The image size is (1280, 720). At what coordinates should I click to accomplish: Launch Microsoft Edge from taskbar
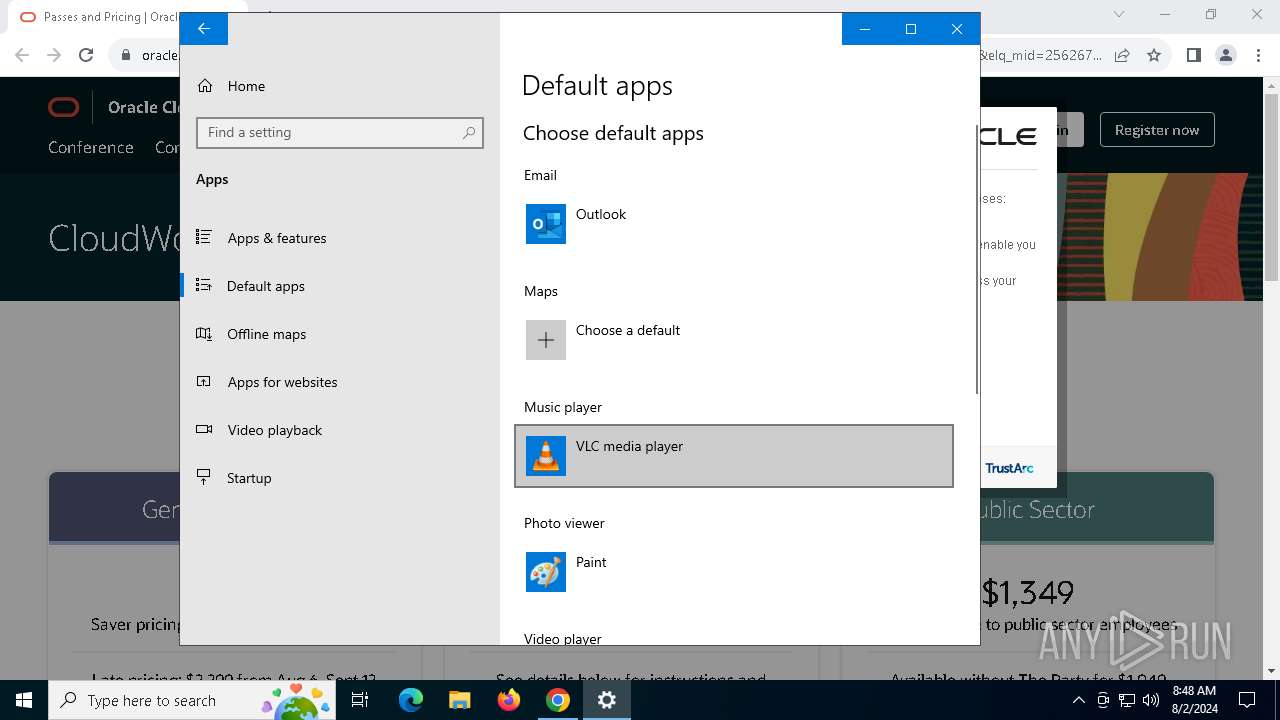(411, 700)
